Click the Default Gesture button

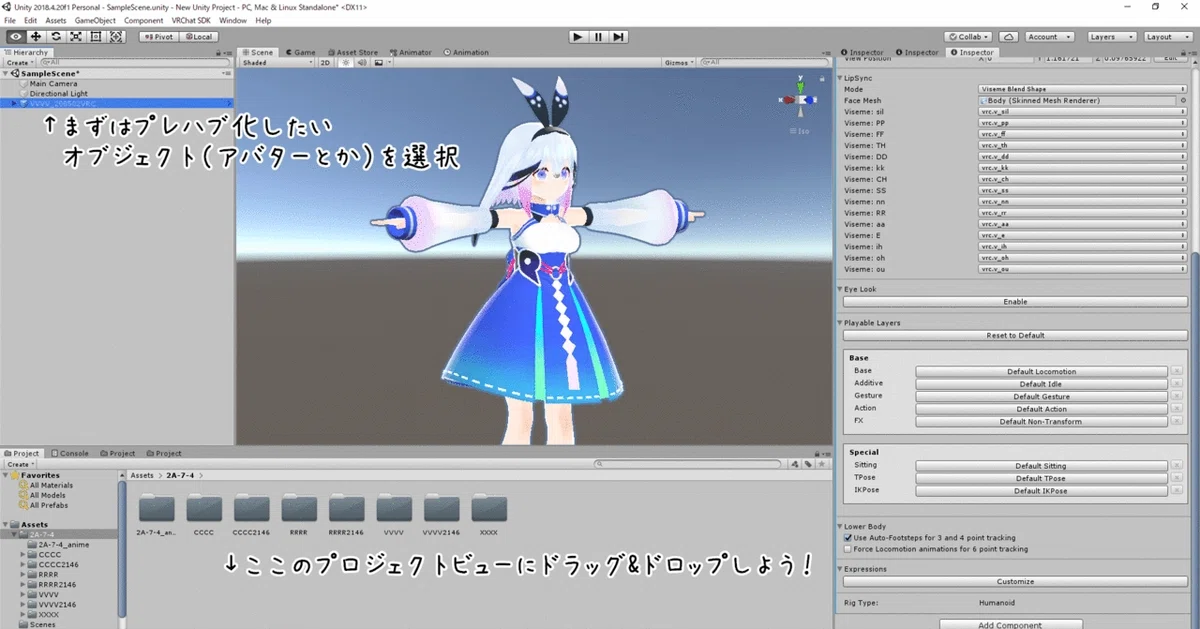(x=1041, y=396)
